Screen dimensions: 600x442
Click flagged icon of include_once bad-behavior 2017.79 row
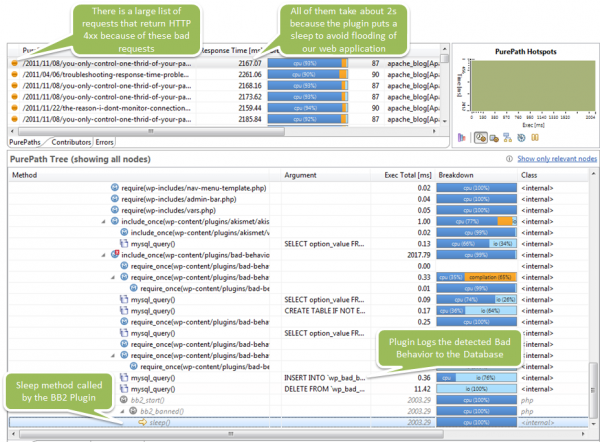(115, 254)
